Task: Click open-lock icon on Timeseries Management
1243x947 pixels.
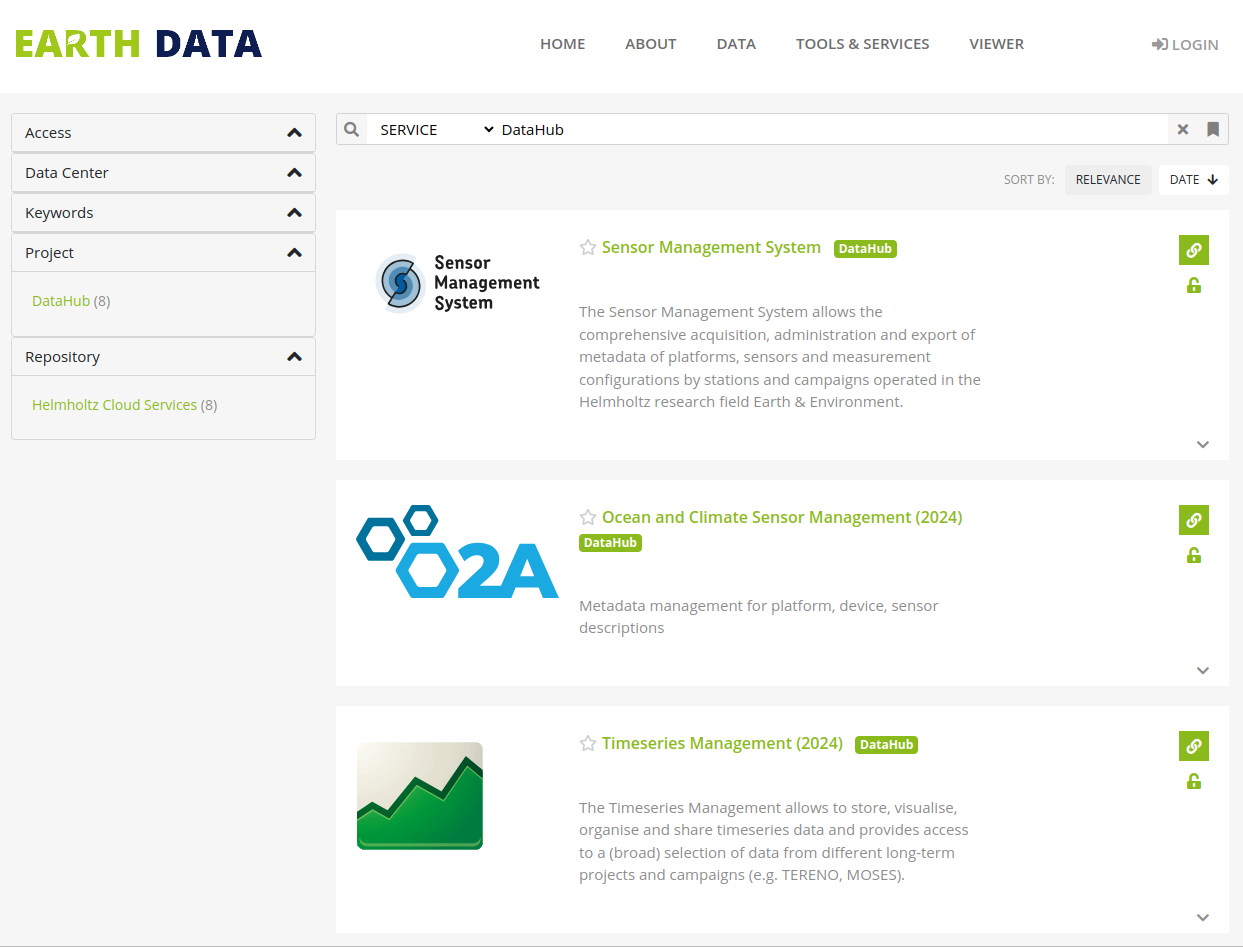Action: click(x=1193, y=782)
